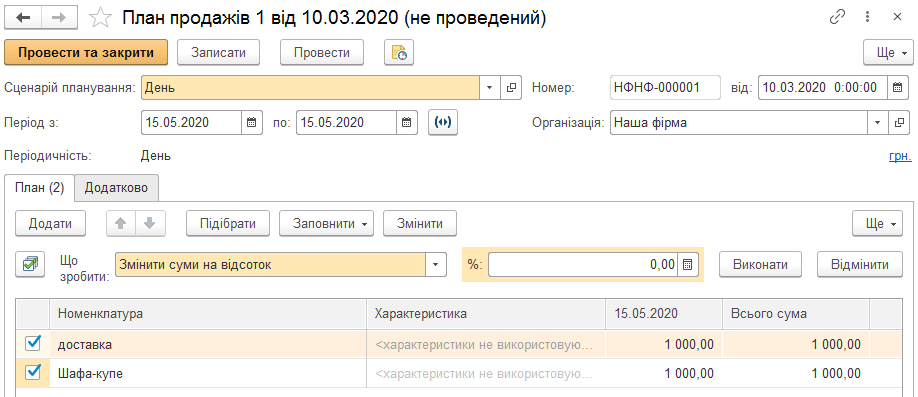918x397 pixels.
Task: Click characteristic cell in доставка row
Action: coord(486,344)
